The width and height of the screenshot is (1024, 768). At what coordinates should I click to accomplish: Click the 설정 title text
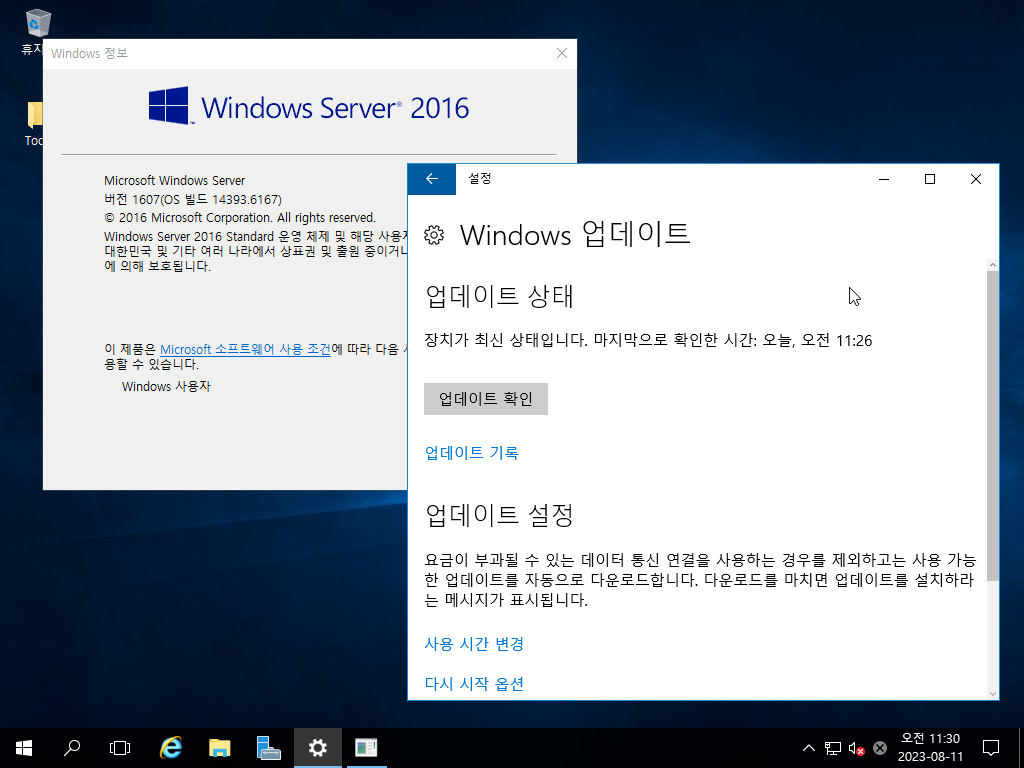coord(479,179)
